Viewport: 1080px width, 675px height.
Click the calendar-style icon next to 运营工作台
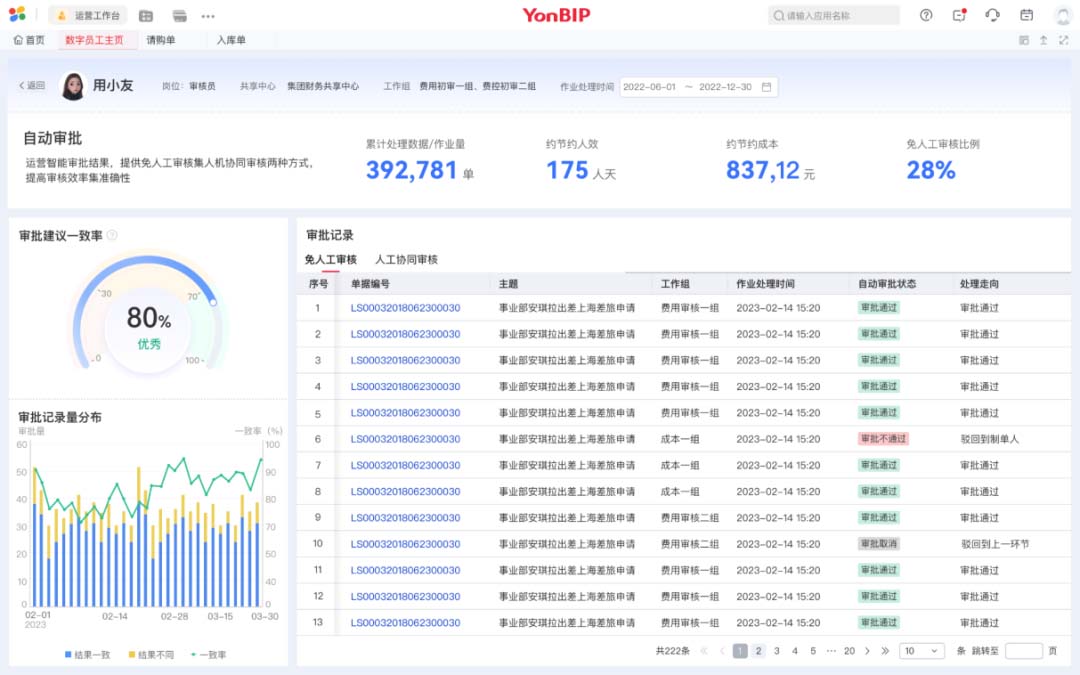click(x=145, y=15)
